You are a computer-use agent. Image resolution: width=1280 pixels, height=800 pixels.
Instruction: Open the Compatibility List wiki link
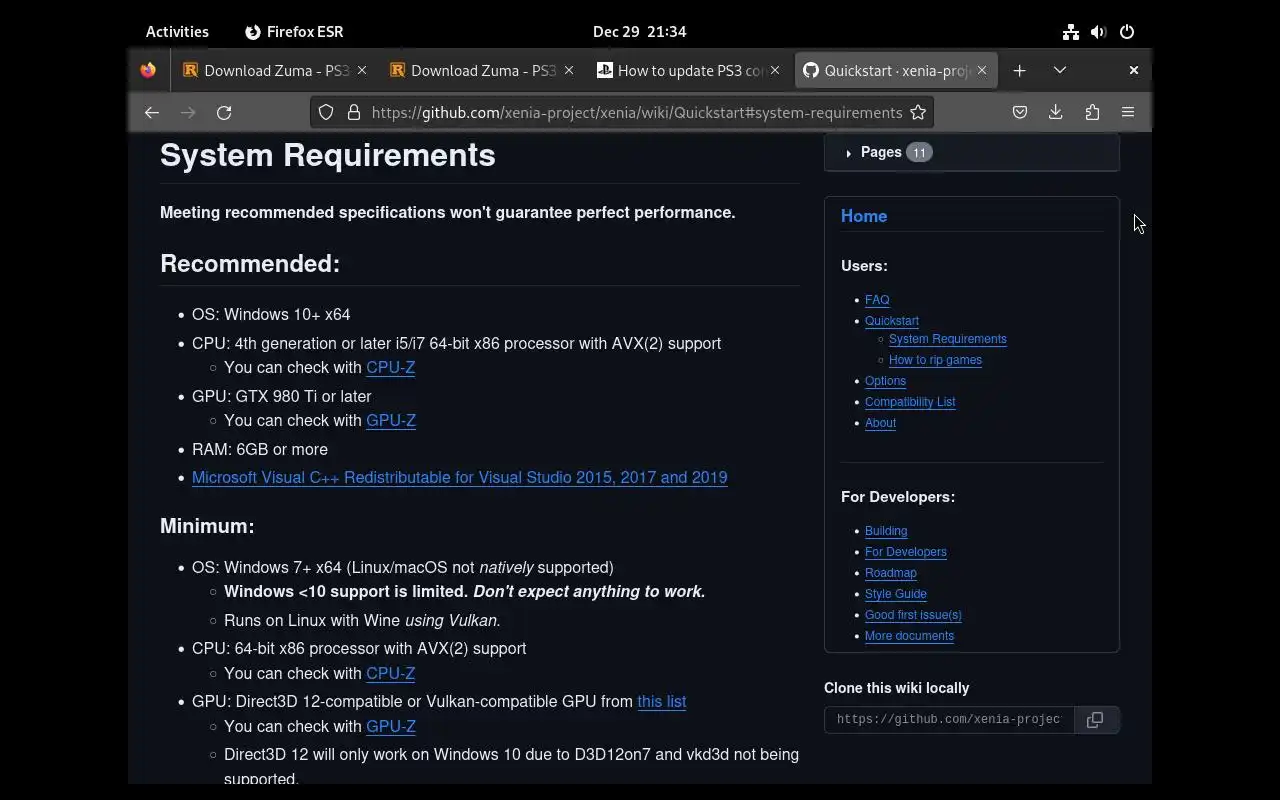(x=910, y=402)
